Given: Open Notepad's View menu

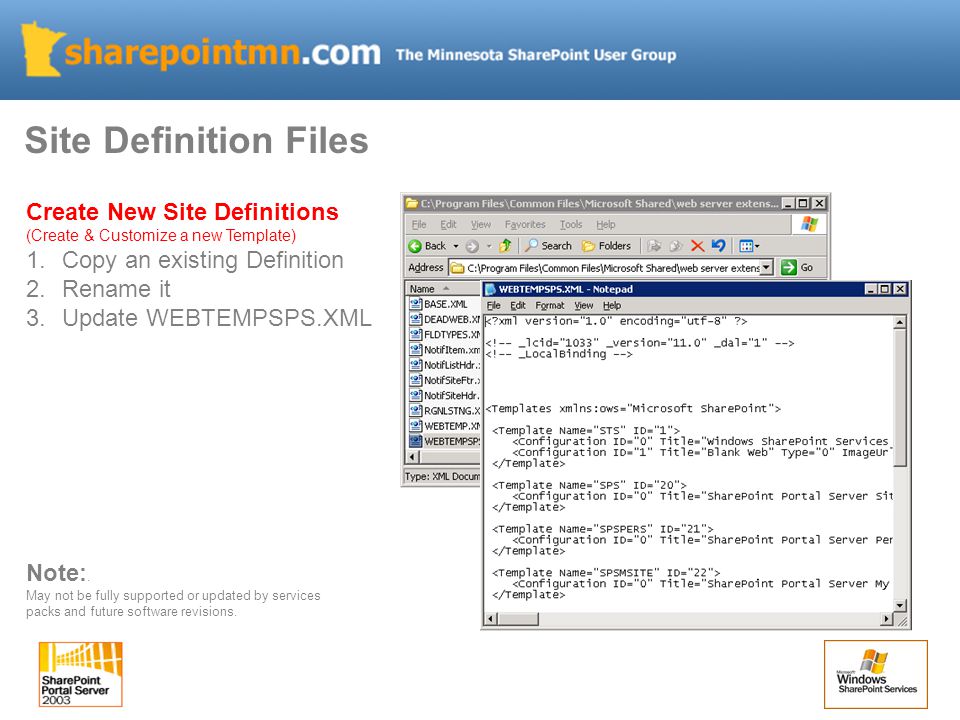Looking at the screenshot, I should point(583,306).
